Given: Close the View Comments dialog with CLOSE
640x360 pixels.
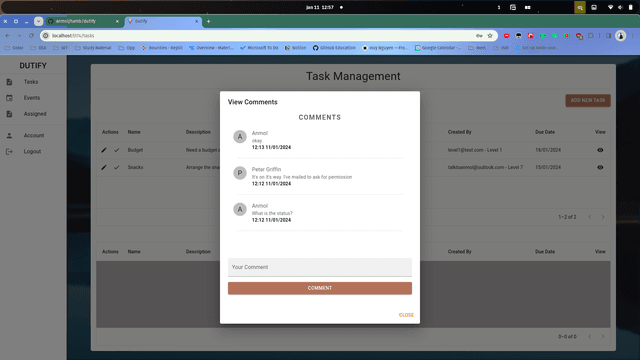Looking at the screenshot, I should coord(406,315).
